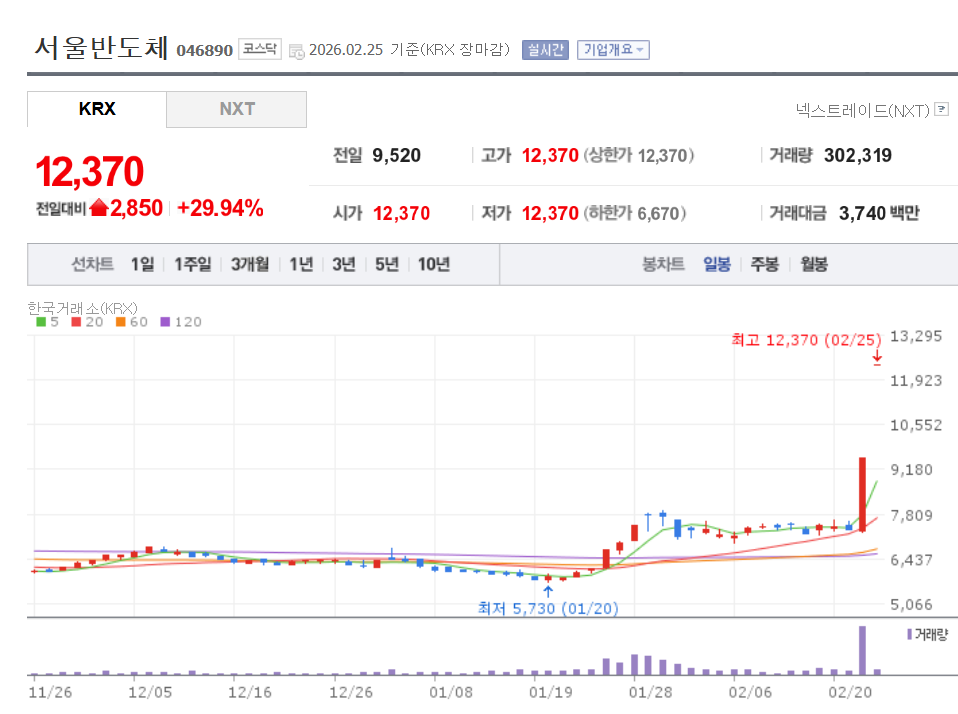This screenshot has height=714, width=958.
Task: Show the 월봉 monthly candle chart
Action: pos(814,264)
